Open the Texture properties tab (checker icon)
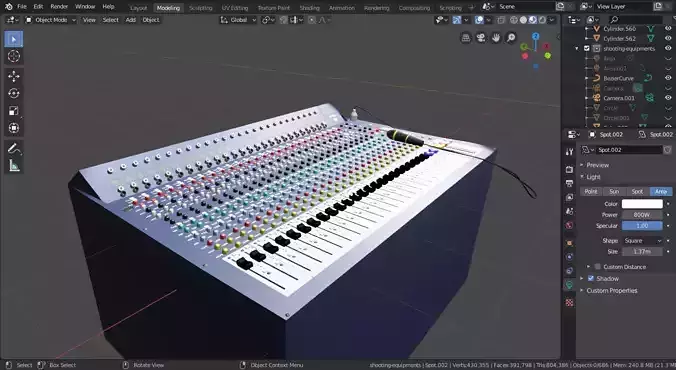This screenshot has height=370, width=676. tap(570, 303)
